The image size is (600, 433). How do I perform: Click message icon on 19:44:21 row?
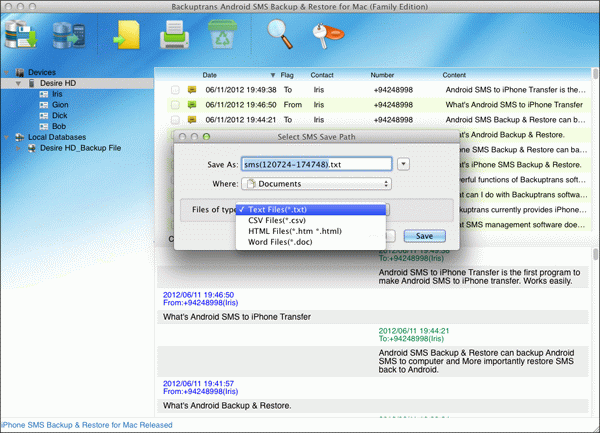[x=192, y=120]
